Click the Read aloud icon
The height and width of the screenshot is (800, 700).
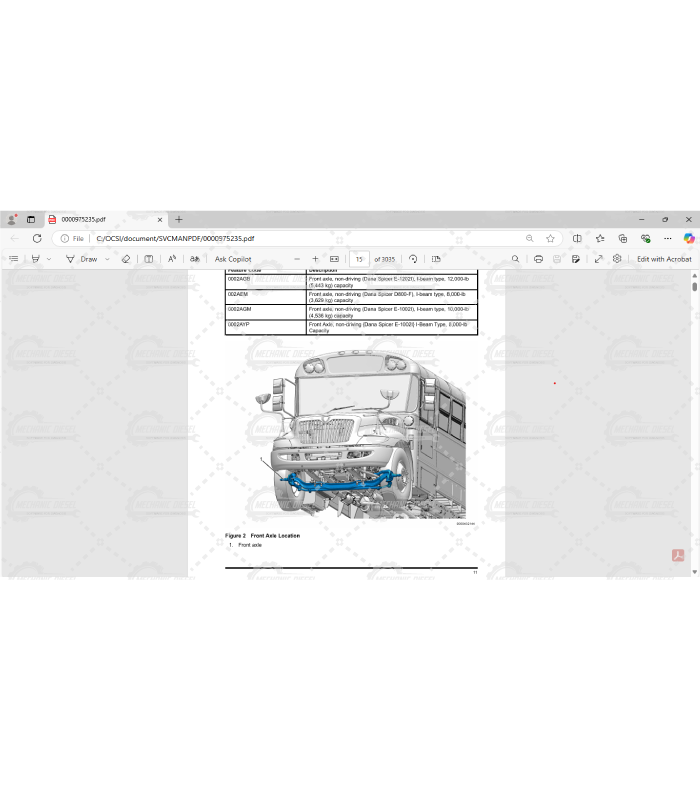172,259
